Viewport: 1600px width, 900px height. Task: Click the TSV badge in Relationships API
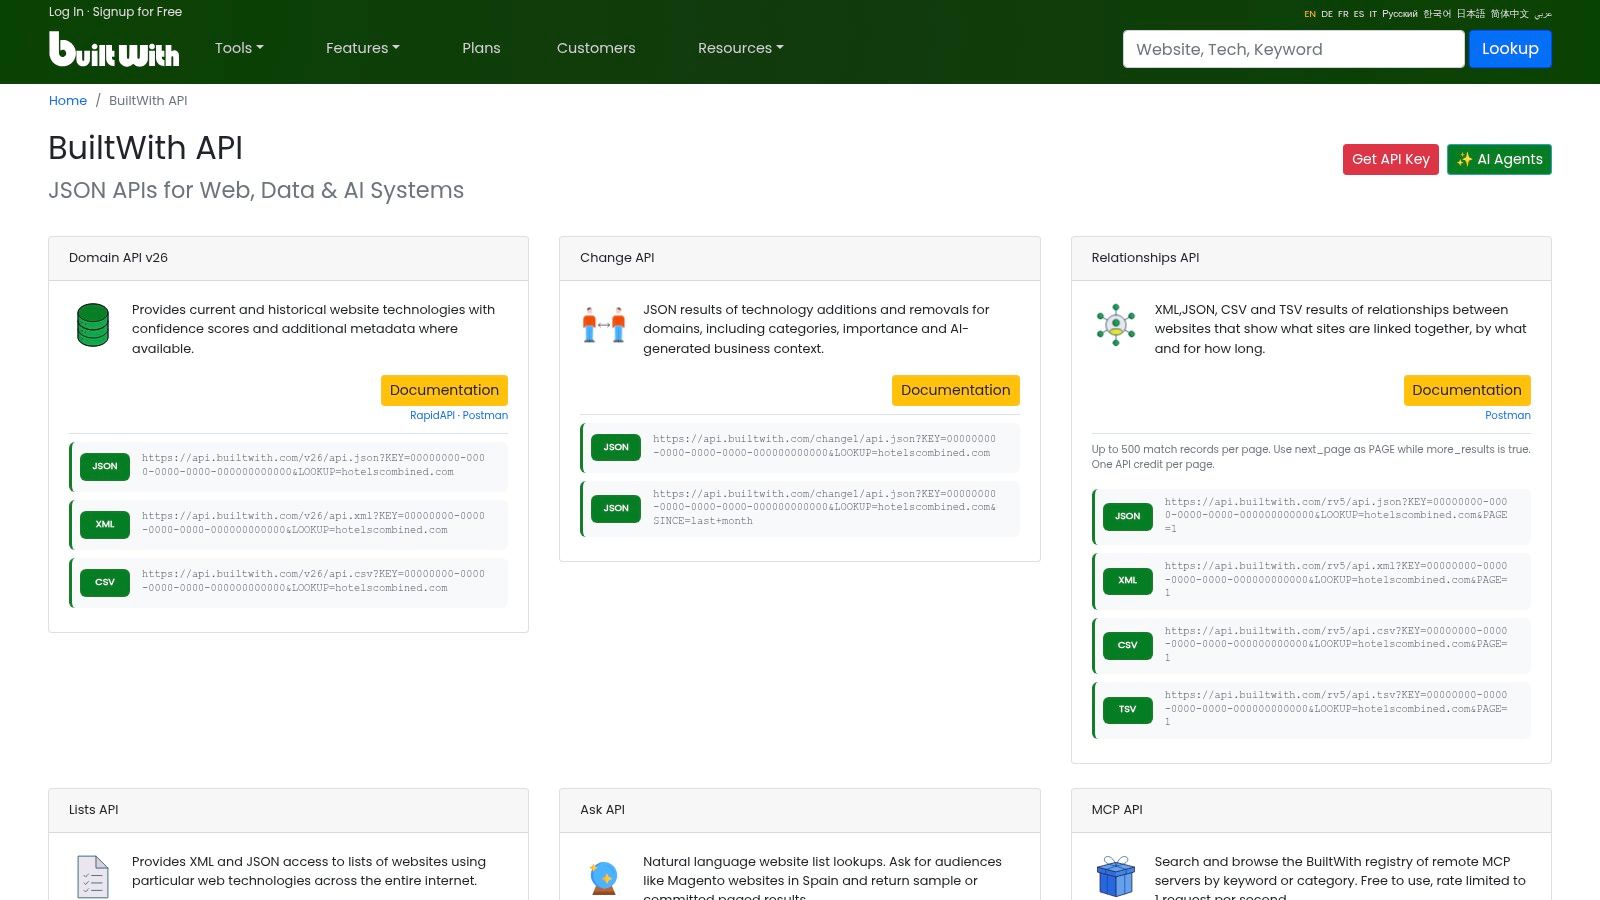(1128, 709)
